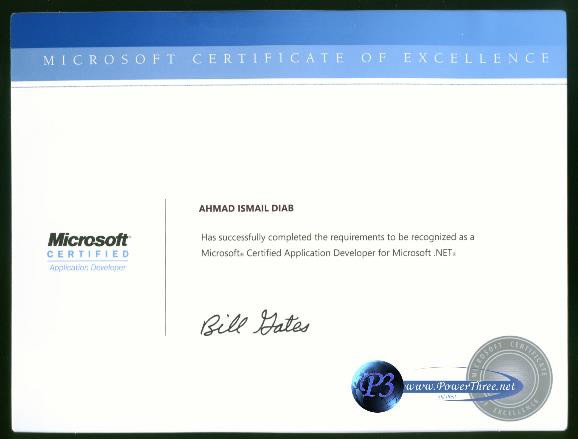Click the word OF in header banner
Image resolution: width=578 pixels, height=439 pixels.
pyautogui.click(x=374, y=58)
